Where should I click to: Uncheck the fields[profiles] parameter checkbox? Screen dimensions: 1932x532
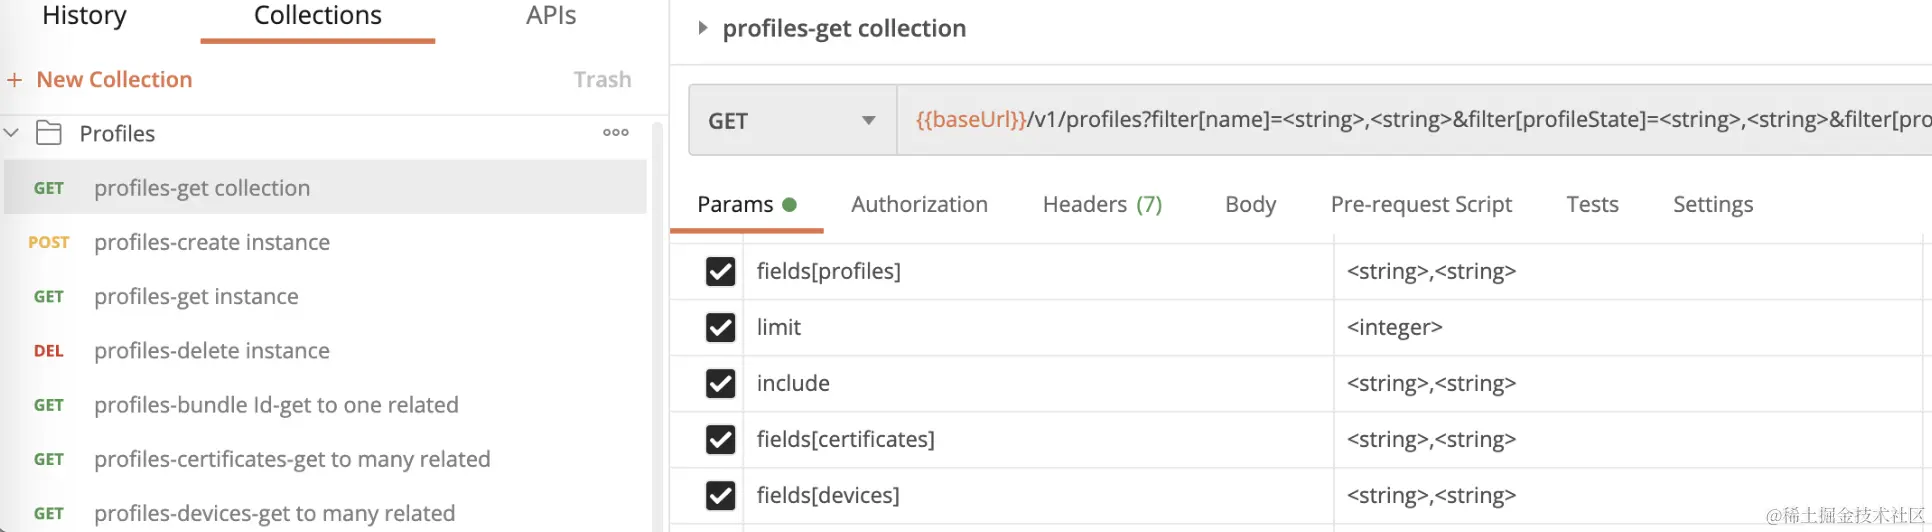(x=720, y=271)
